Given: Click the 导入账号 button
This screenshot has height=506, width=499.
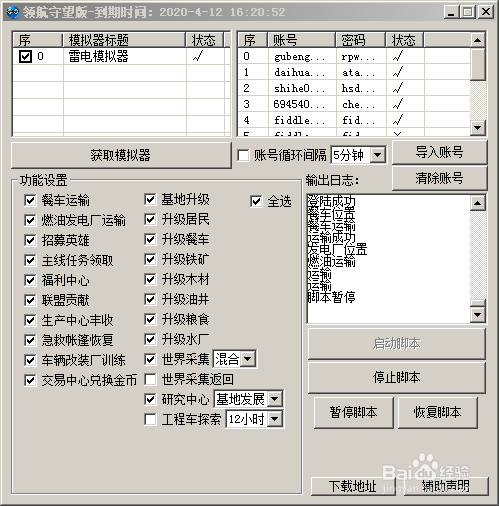Looking at the screenshot, I should [x=439, y=152].
